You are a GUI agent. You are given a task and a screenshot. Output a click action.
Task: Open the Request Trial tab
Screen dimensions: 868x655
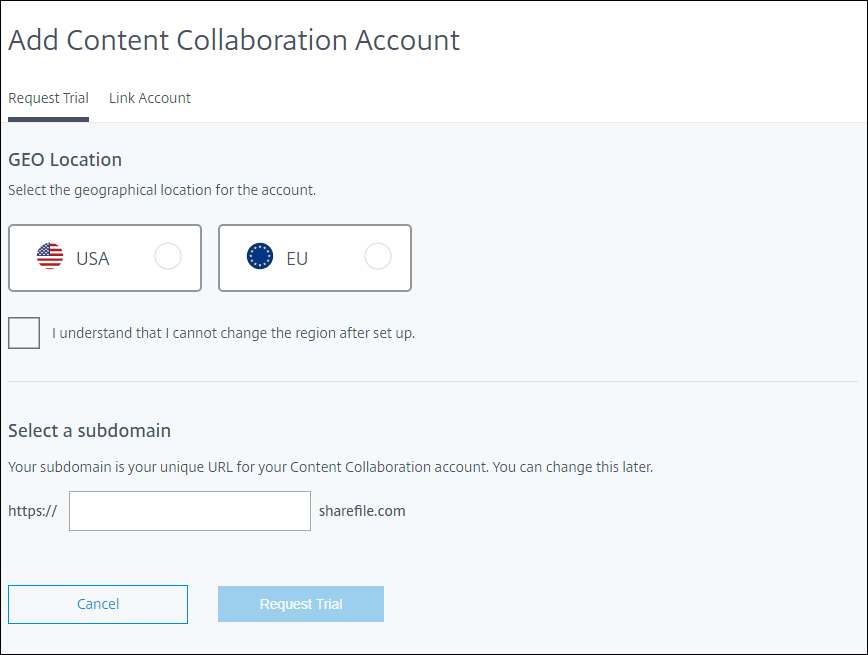tap(48, 98)
